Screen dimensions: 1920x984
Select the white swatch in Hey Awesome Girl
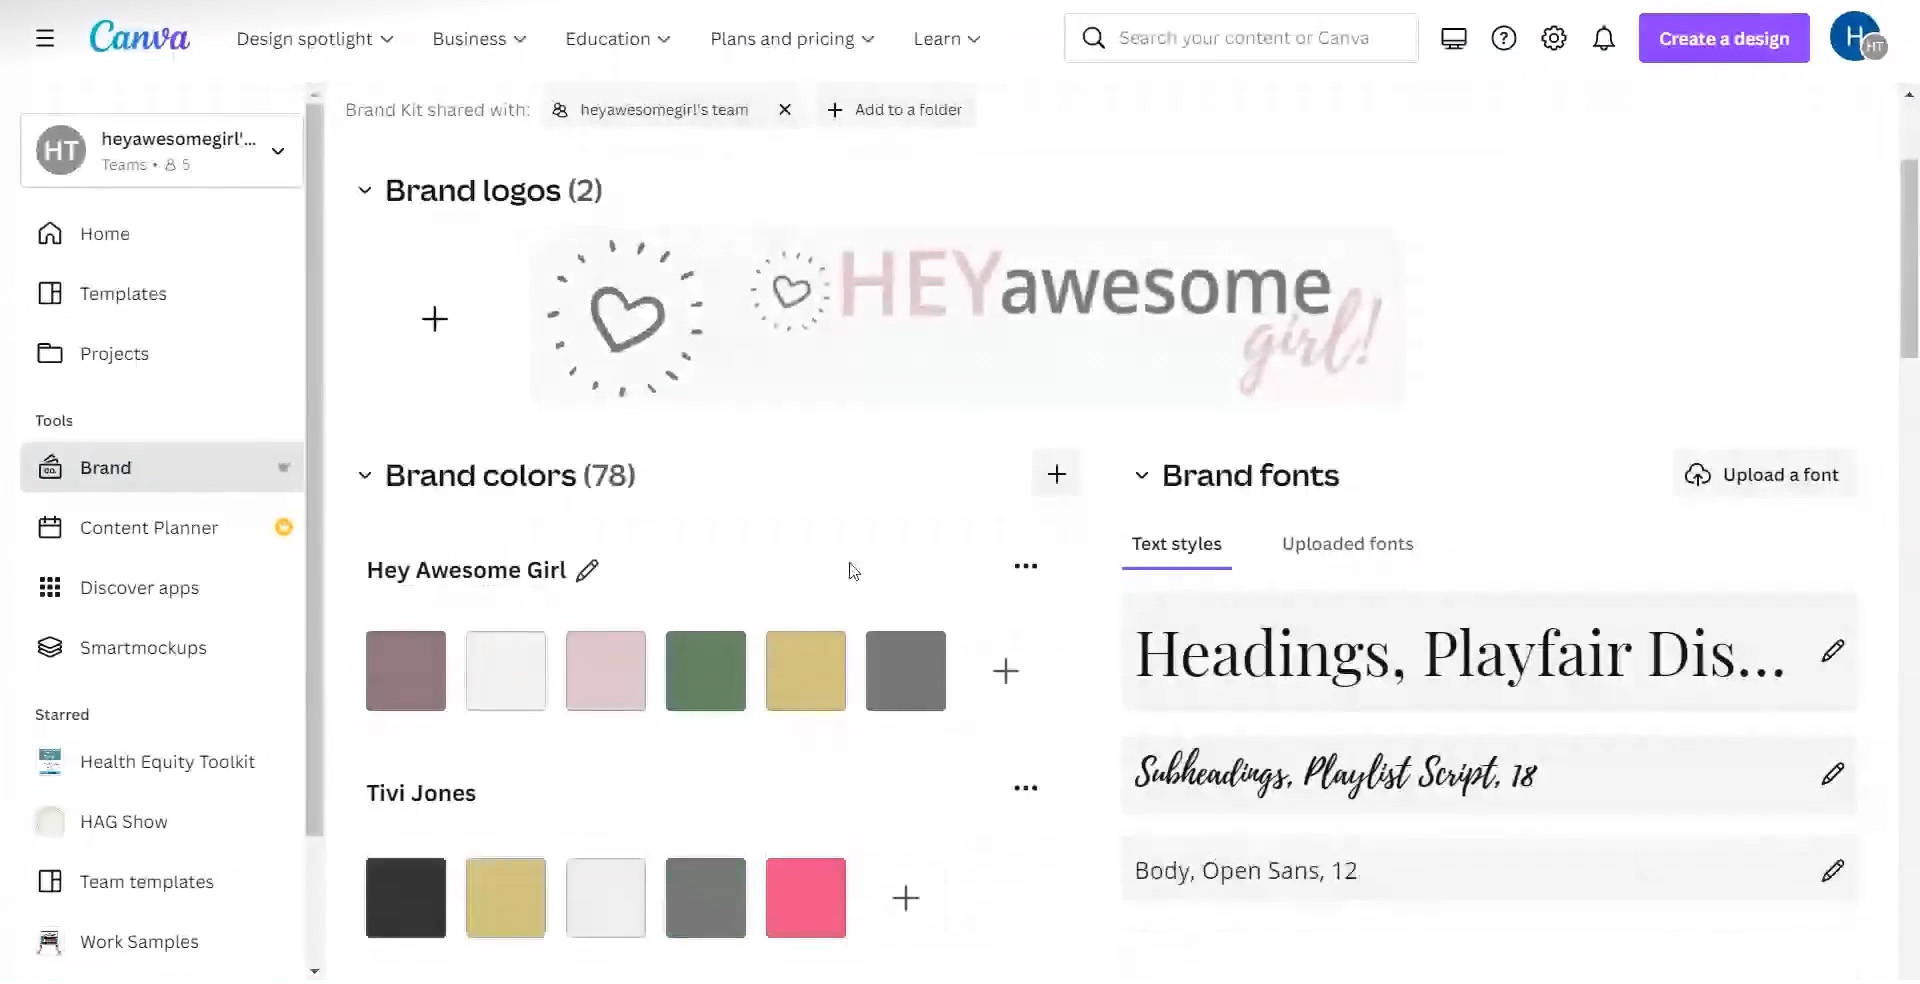coord(506,671)
